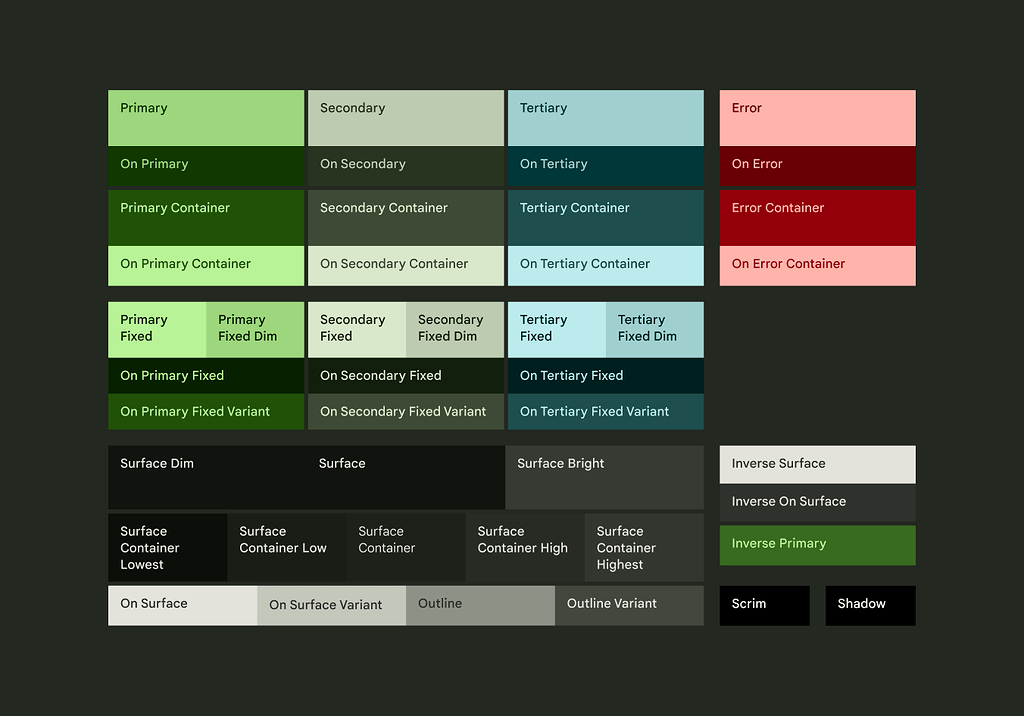1024x716 pixels.
Task: Select the On Primary swatch
Action: point(205,164)
